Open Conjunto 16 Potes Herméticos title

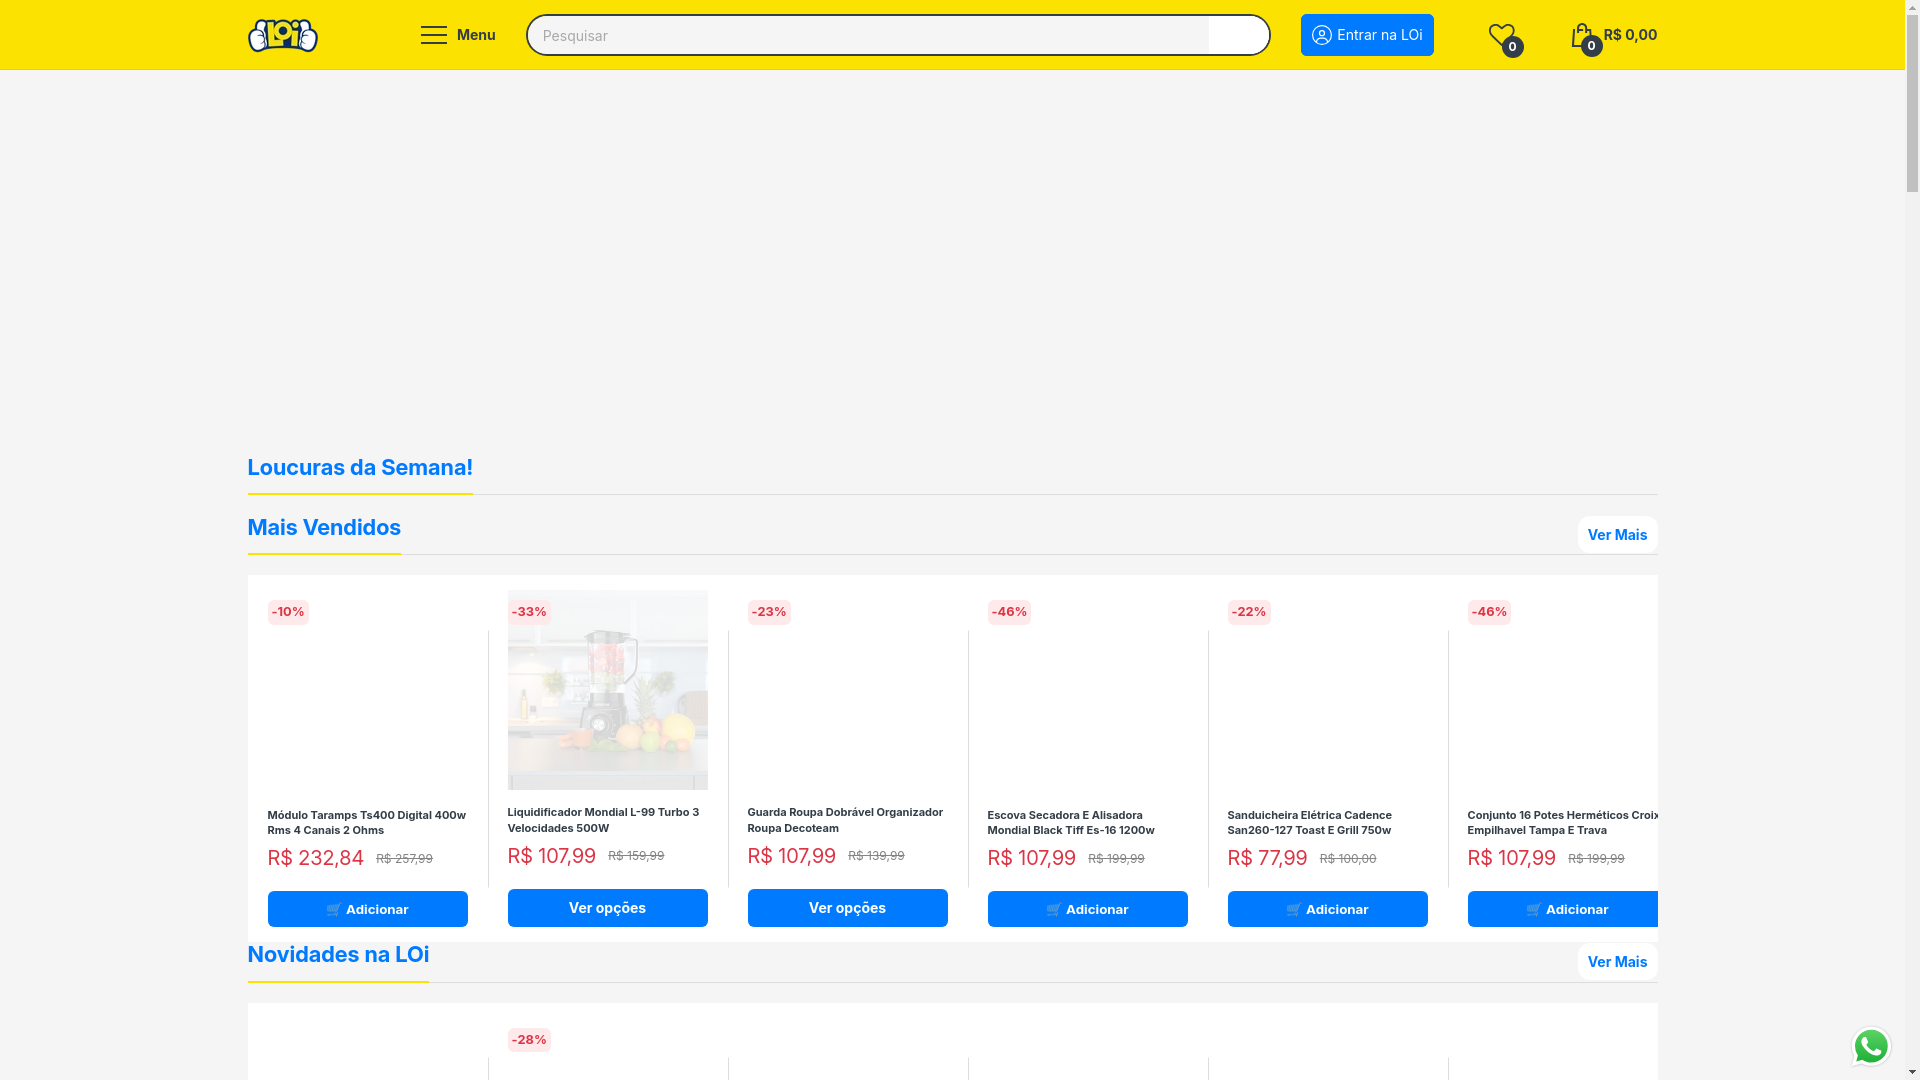pos(1563,823)
